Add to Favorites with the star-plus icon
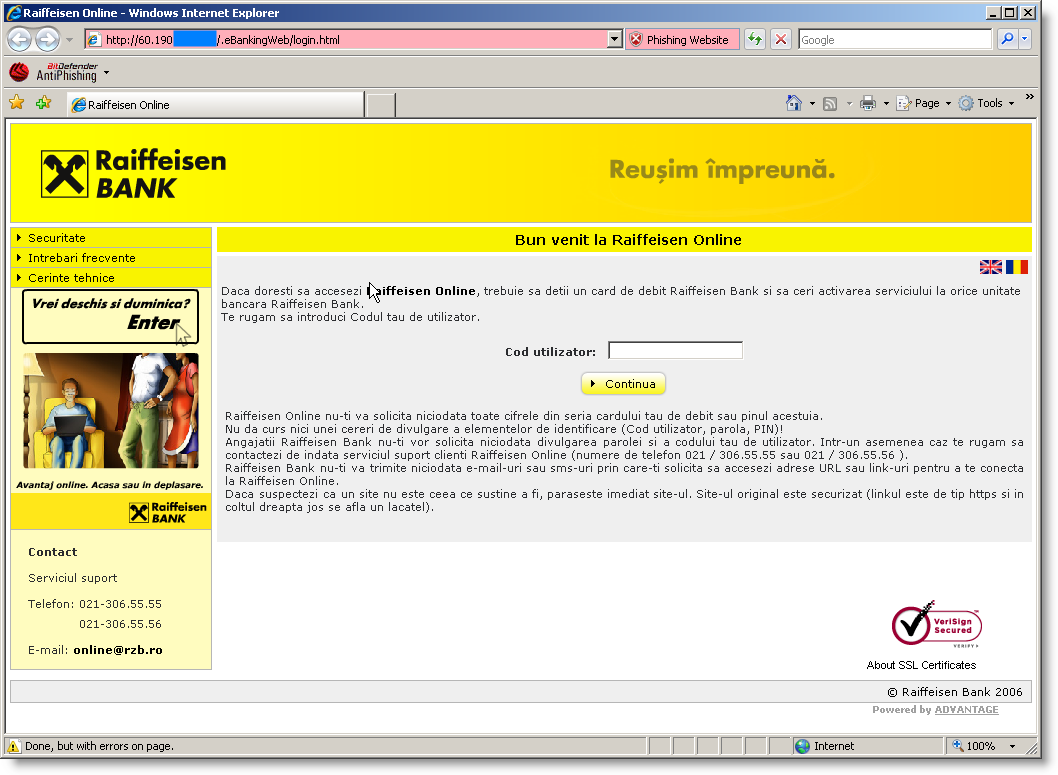Image resolution: width=1058 pixels, height=775 pixels. point(44,103)
